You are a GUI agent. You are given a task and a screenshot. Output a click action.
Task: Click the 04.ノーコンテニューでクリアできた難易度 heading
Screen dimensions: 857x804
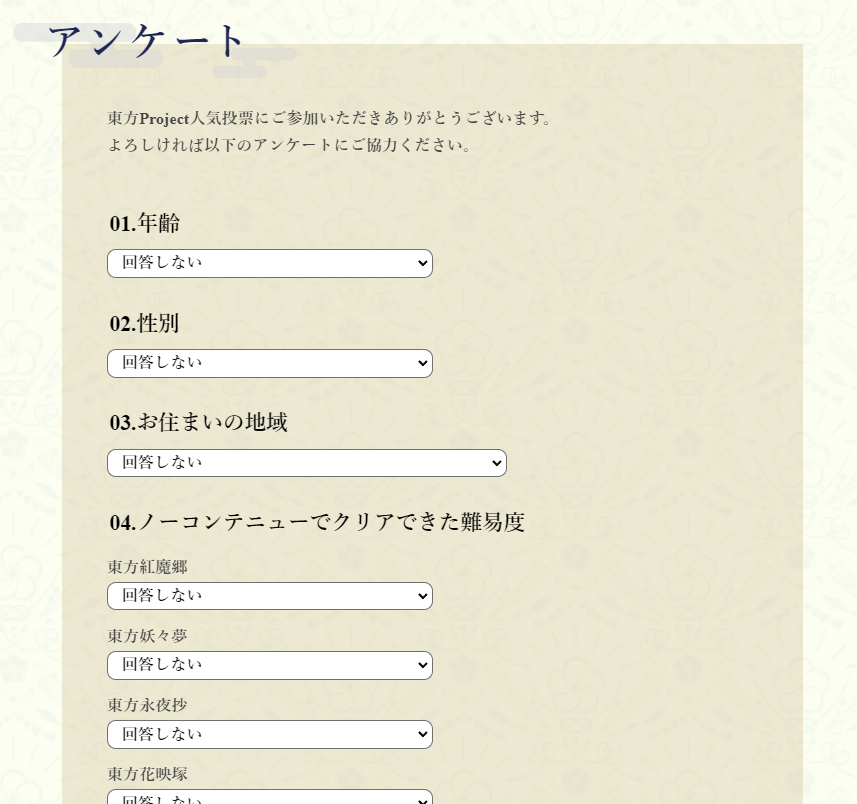tap(317, 522)
